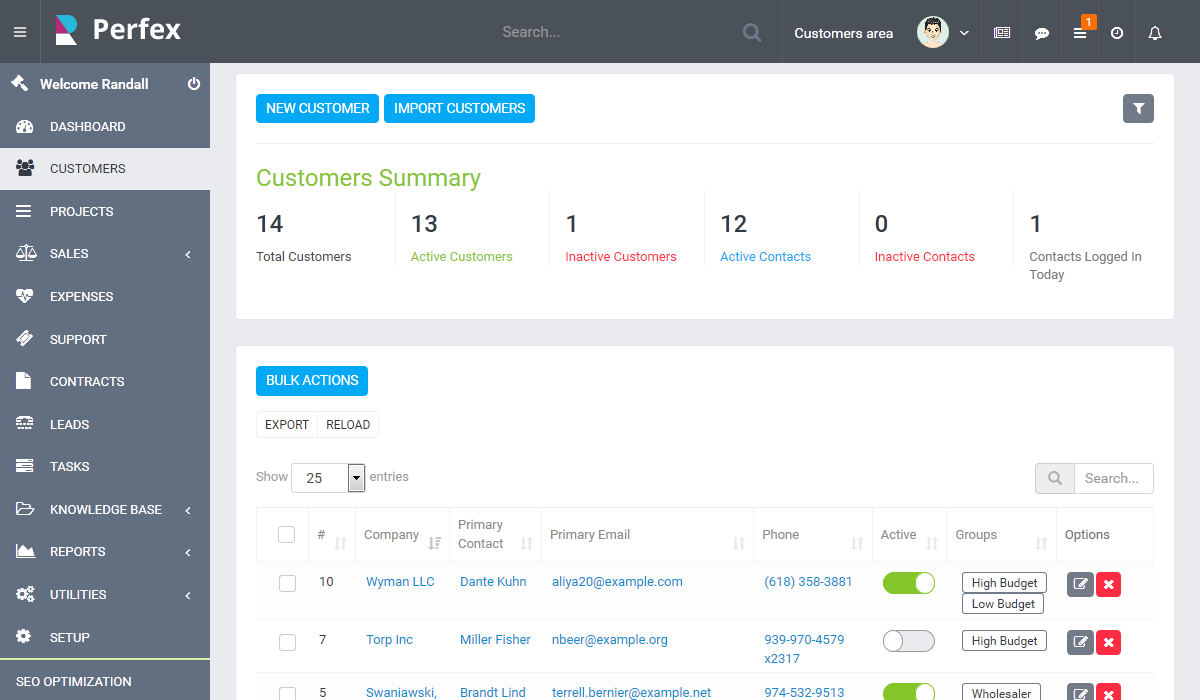Open the chat bubble icon in top bar

point(1042,33)
